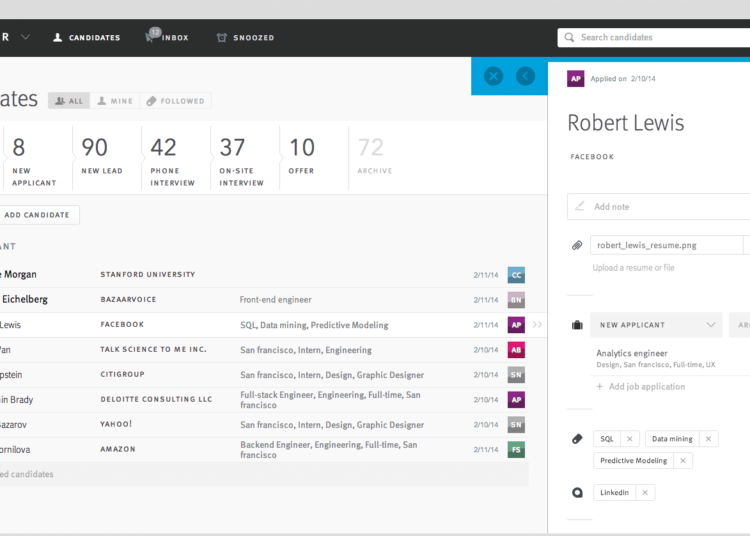Click the tag icon beside SQL
The width and height of the screenshot is (750, 536).
click(x=577, y=439)
